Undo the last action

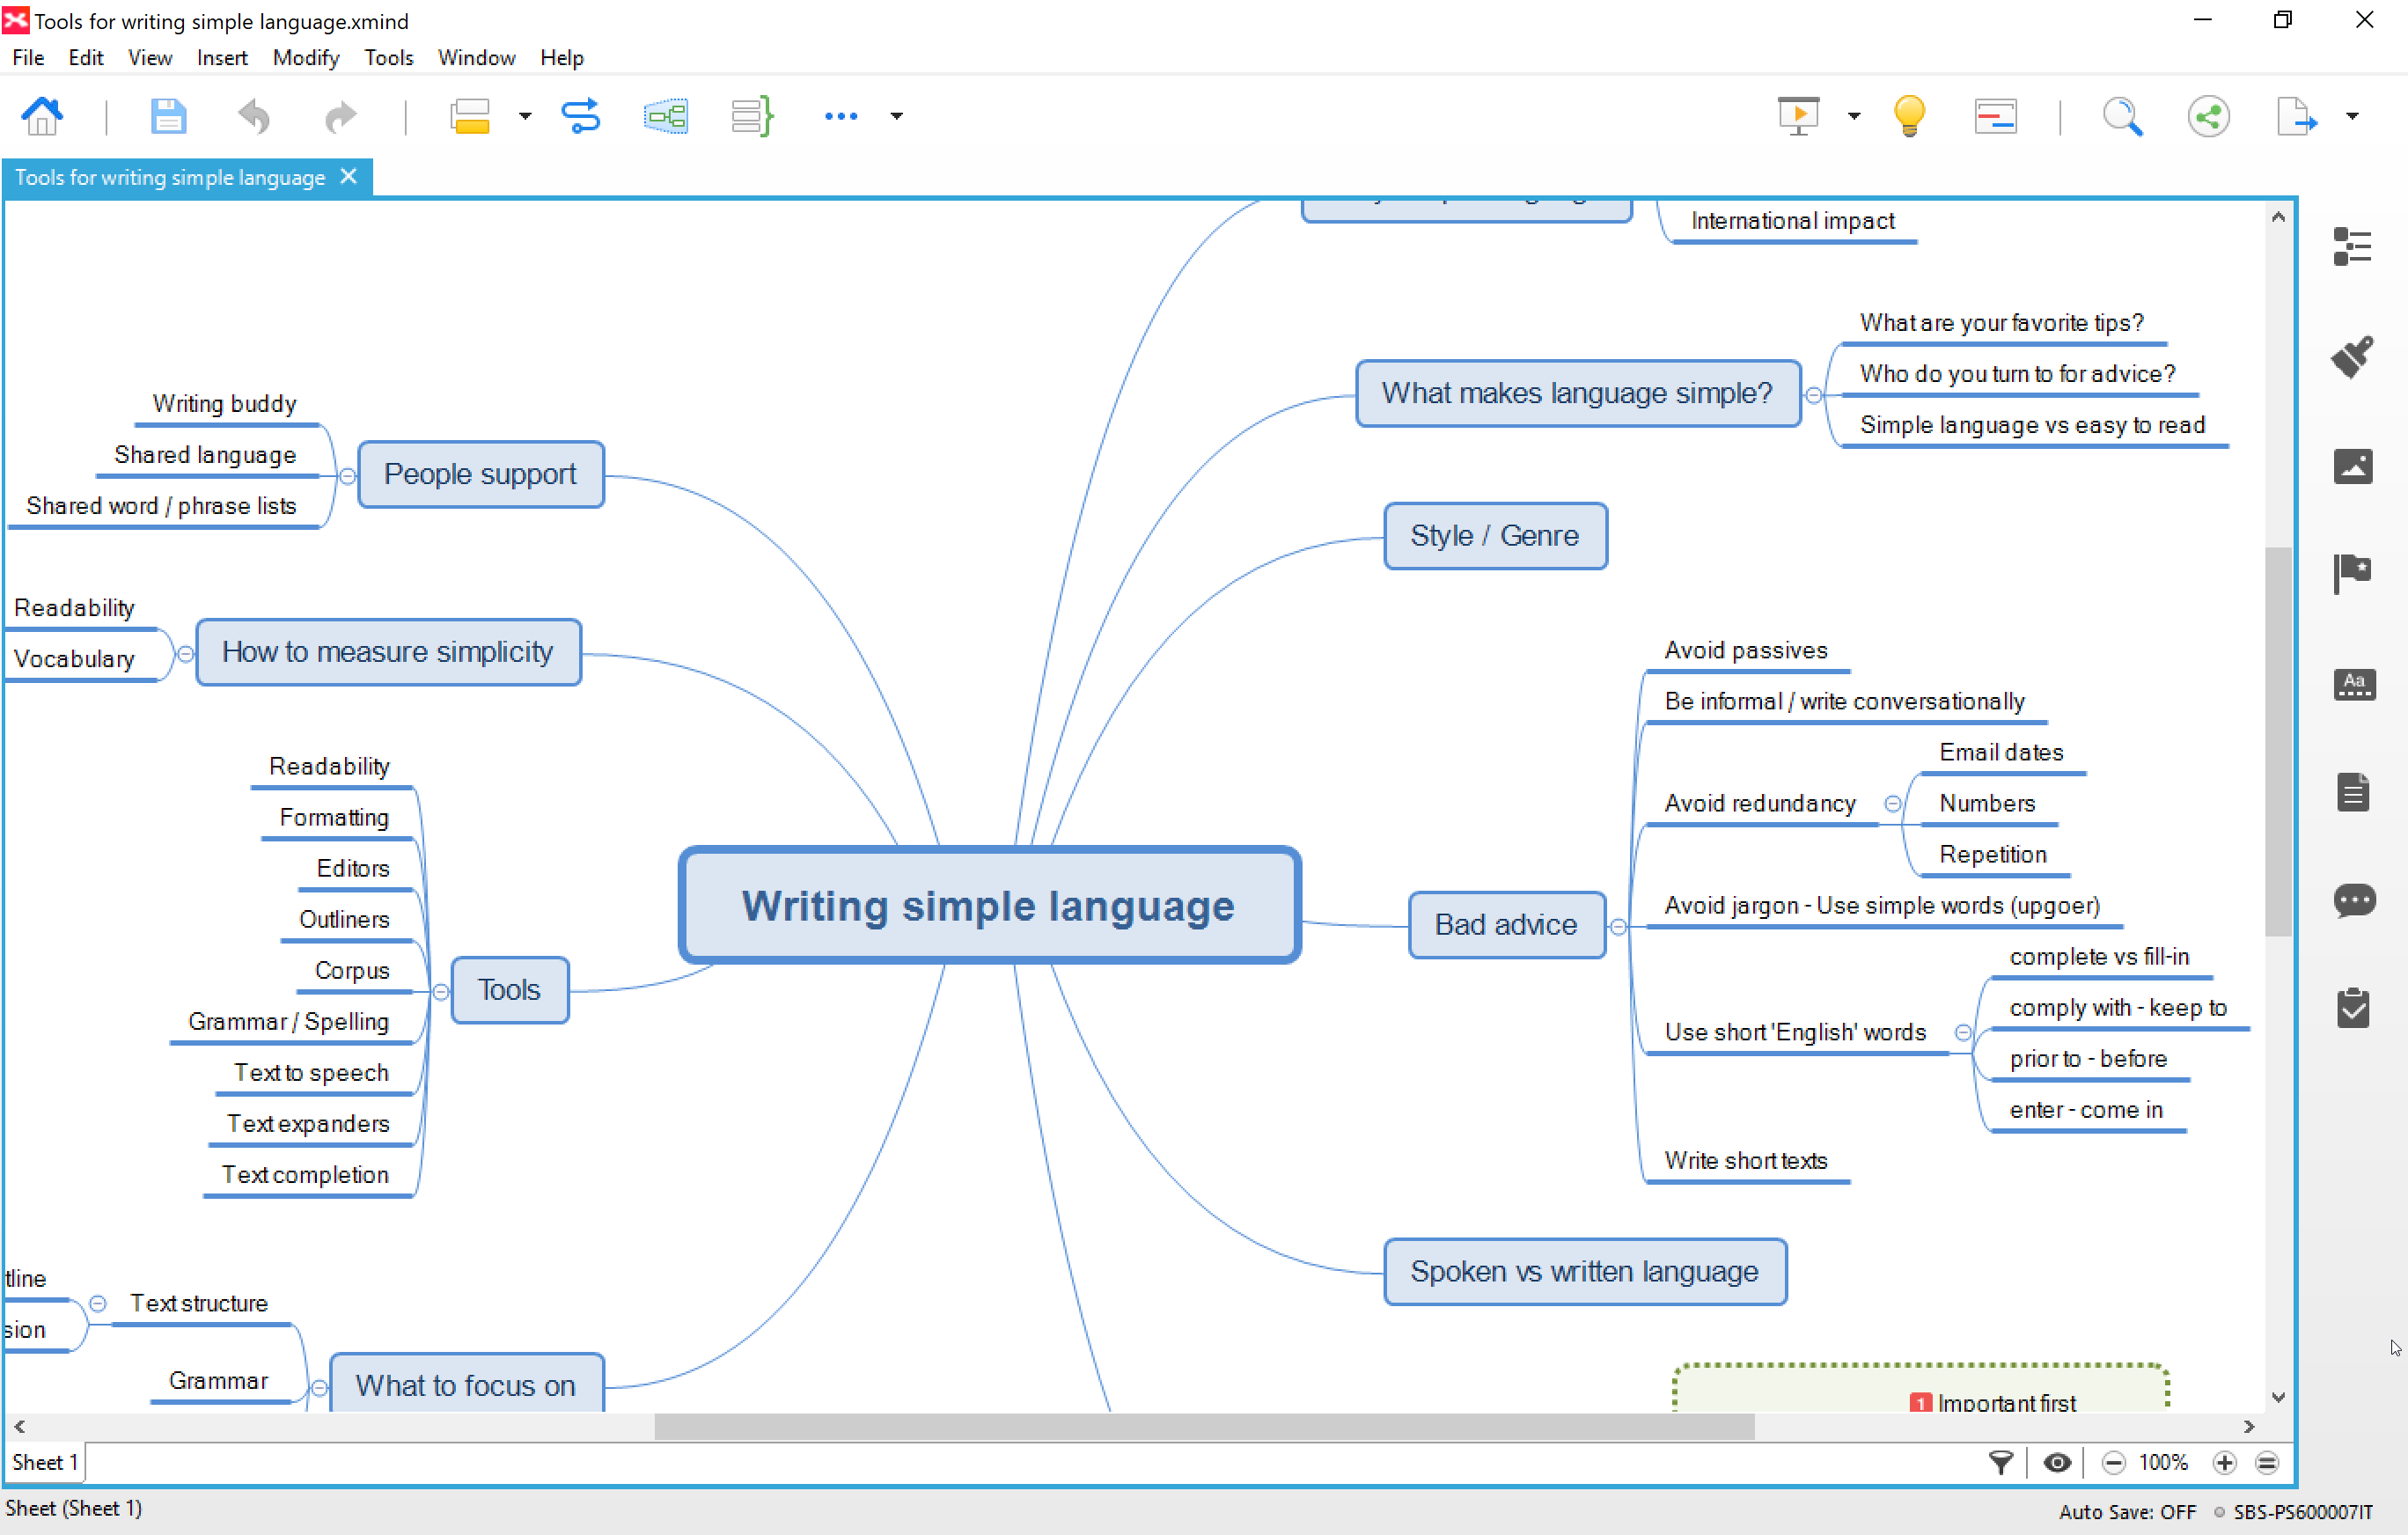pos(254,117)
